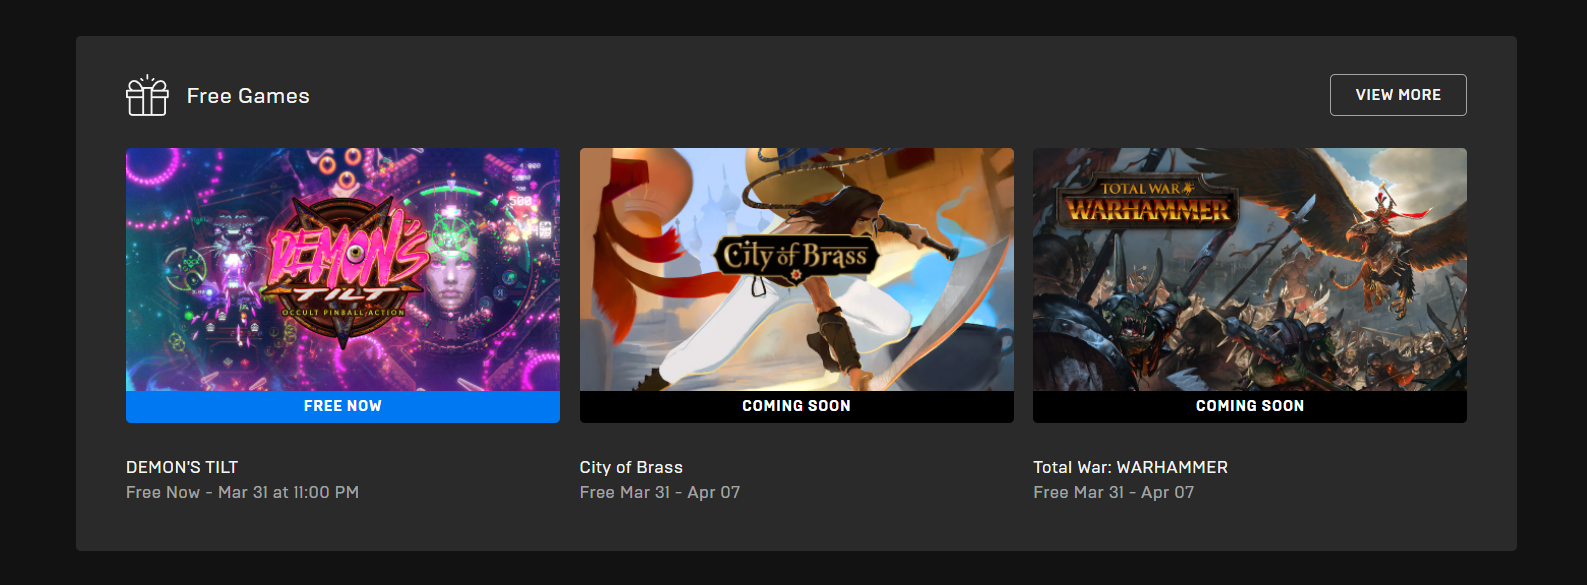Viewport: 1587px width, 585px height.
Task: Click the Total War Warhammer logo
Action: 1148,201
